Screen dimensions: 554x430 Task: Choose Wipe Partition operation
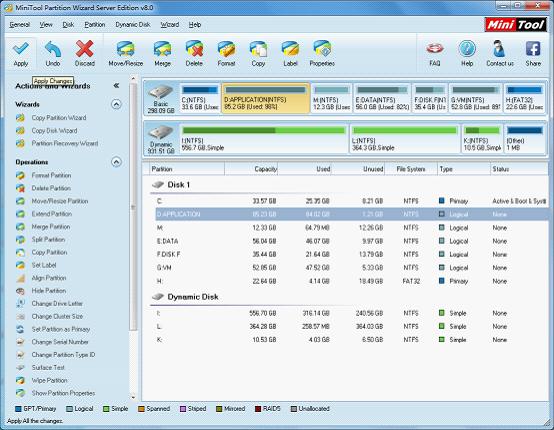49,380
